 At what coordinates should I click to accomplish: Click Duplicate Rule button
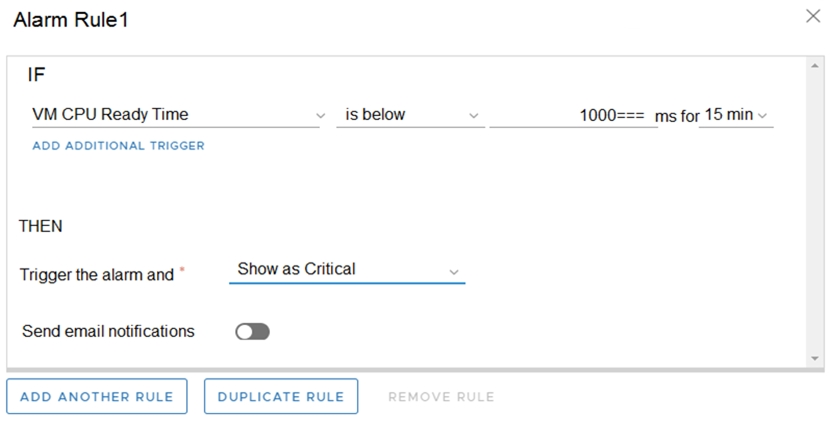point(281,397)
